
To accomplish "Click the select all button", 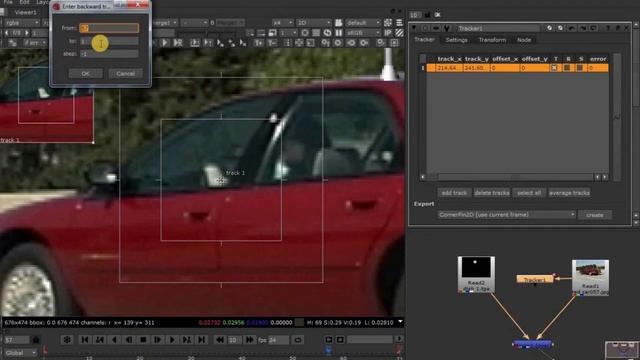I will coord(529,193).
